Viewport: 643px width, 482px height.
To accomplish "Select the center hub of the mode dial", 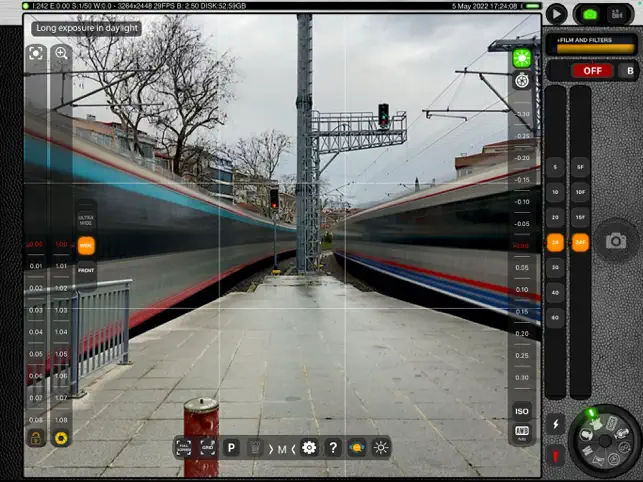I will pyautogui.click(x=605, y=441).
